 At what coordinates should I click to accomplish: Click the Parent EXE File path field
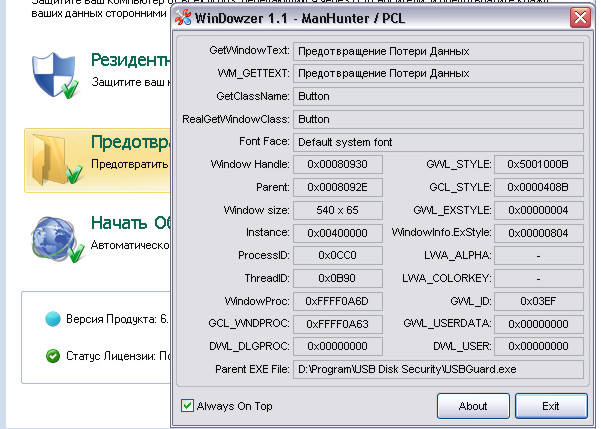(x=438, y=369)
